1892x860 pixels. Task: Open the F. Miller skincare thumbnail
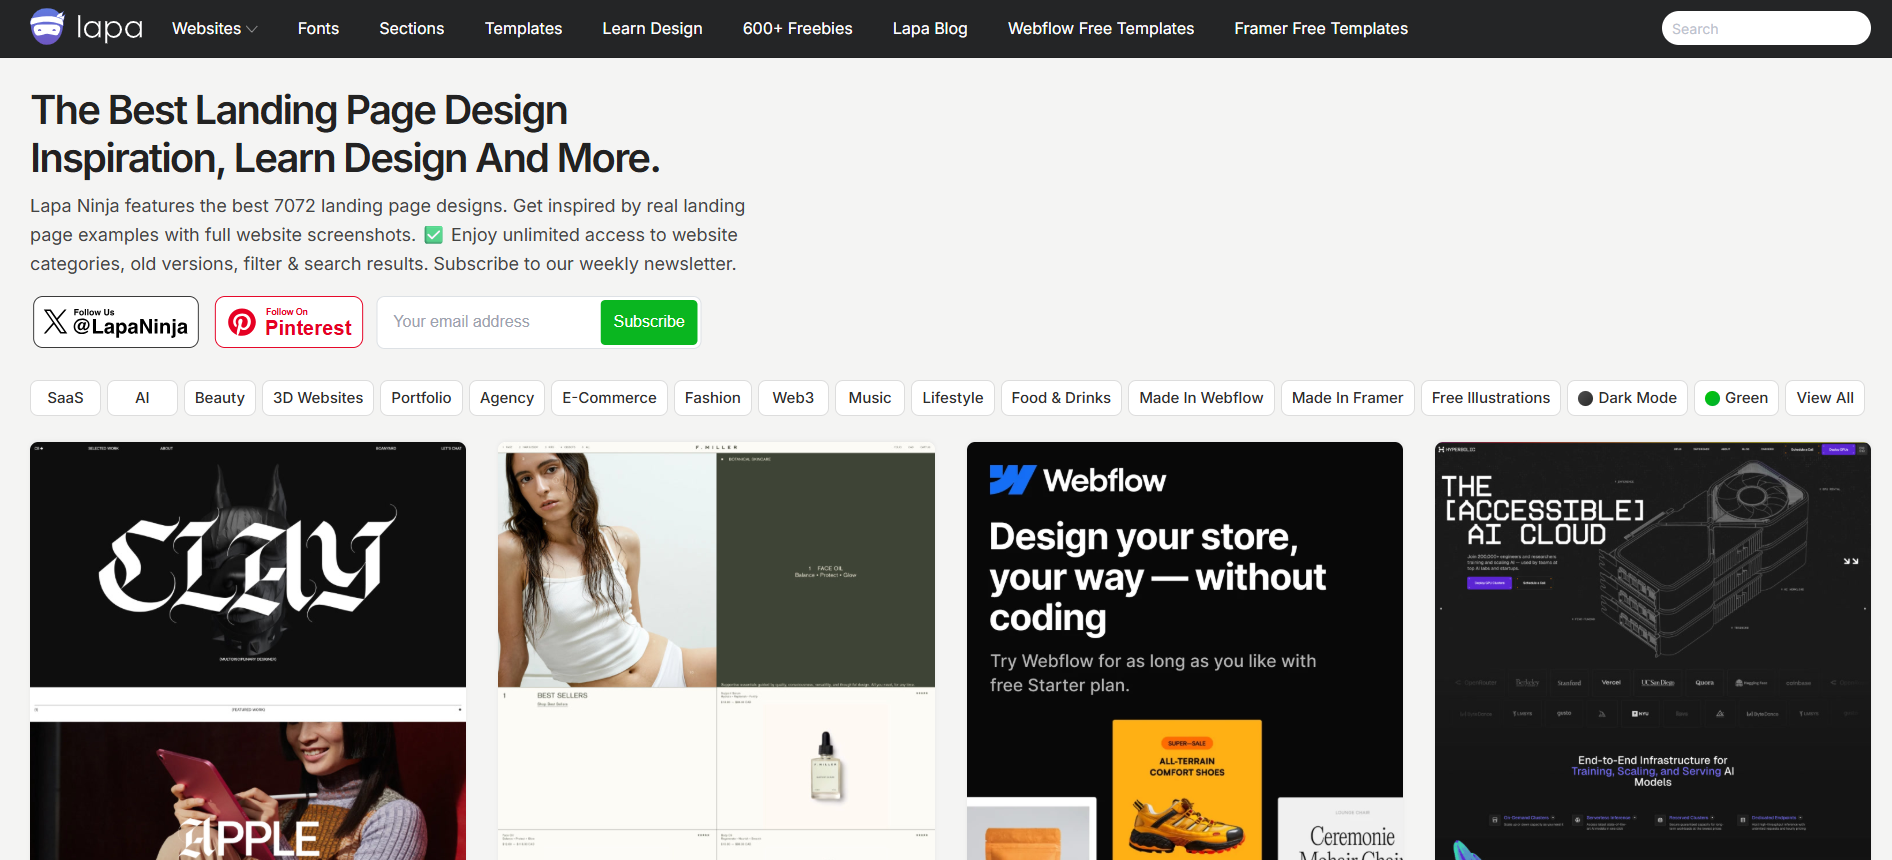(716, 651)
